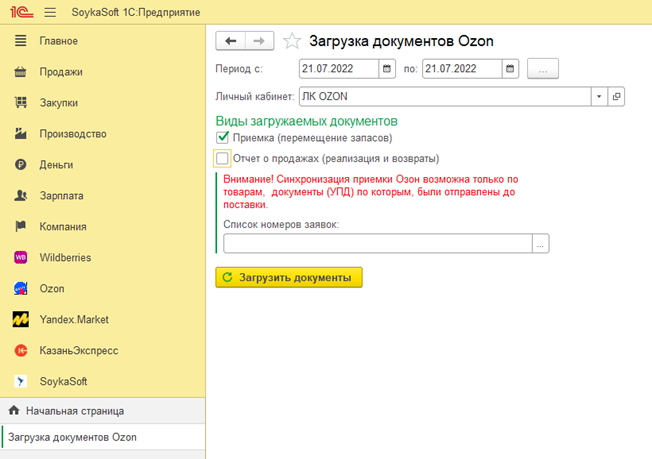Open the Компания section
Screen dimensions: 652x459
[x=63, y=226]
